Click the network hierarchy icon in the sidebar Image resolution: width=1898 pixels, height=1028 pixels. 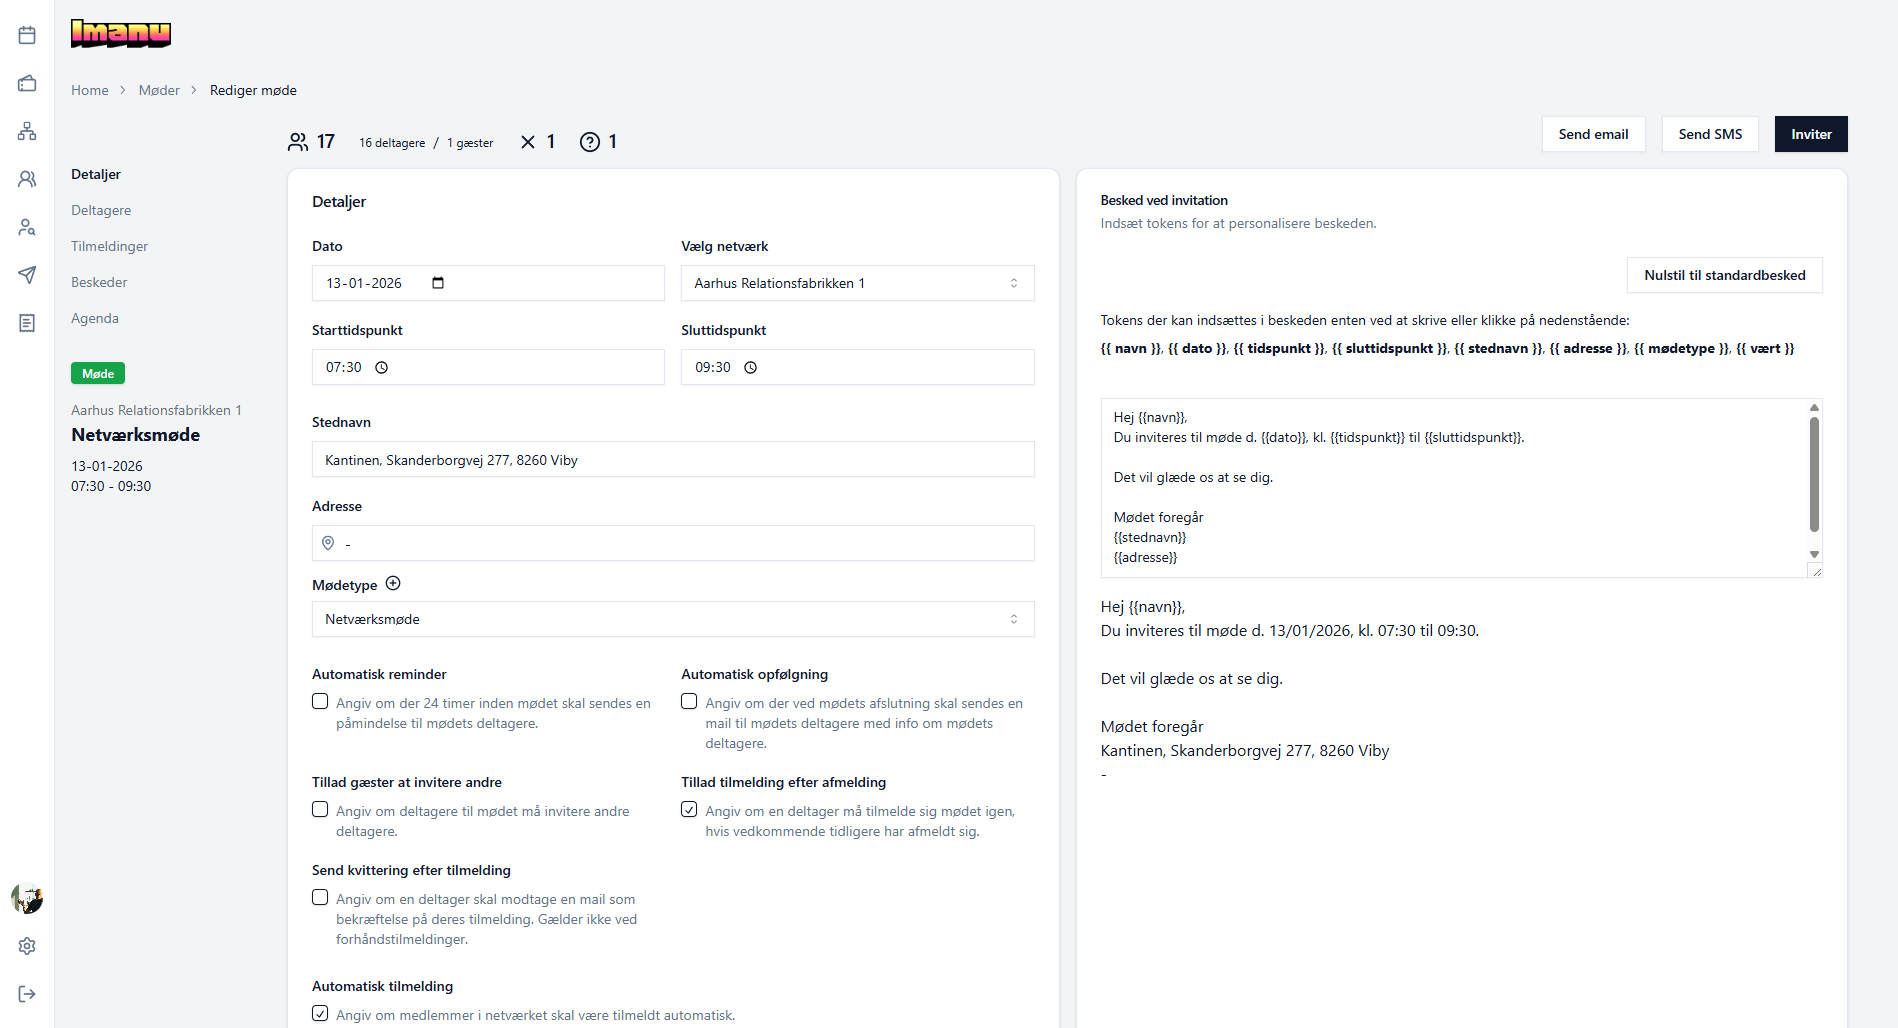[x=27, y=131]
